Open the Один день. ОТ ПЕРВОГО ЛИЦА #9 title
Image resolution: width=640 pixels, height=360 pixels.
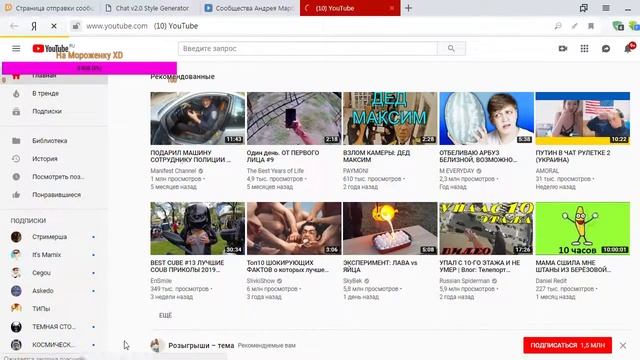point(283,156)
